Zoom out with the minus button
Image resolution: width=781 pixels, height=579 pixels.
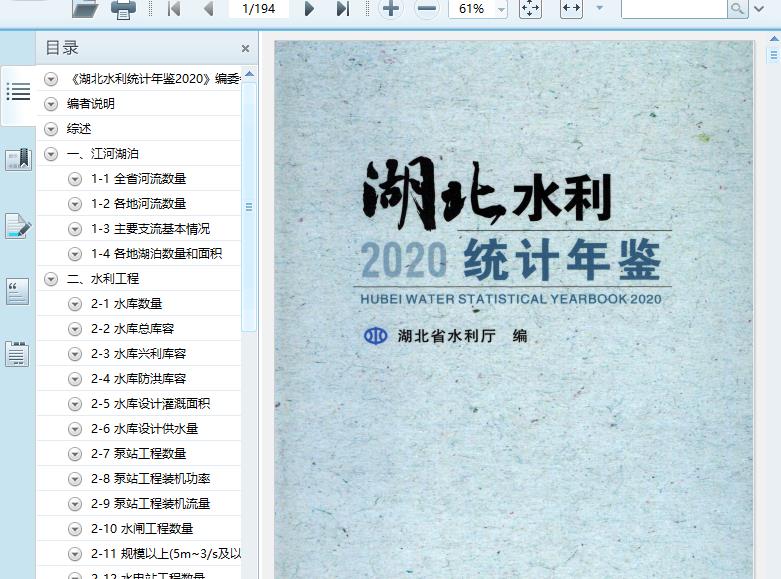pyautogui.click(x=426, y=8)
